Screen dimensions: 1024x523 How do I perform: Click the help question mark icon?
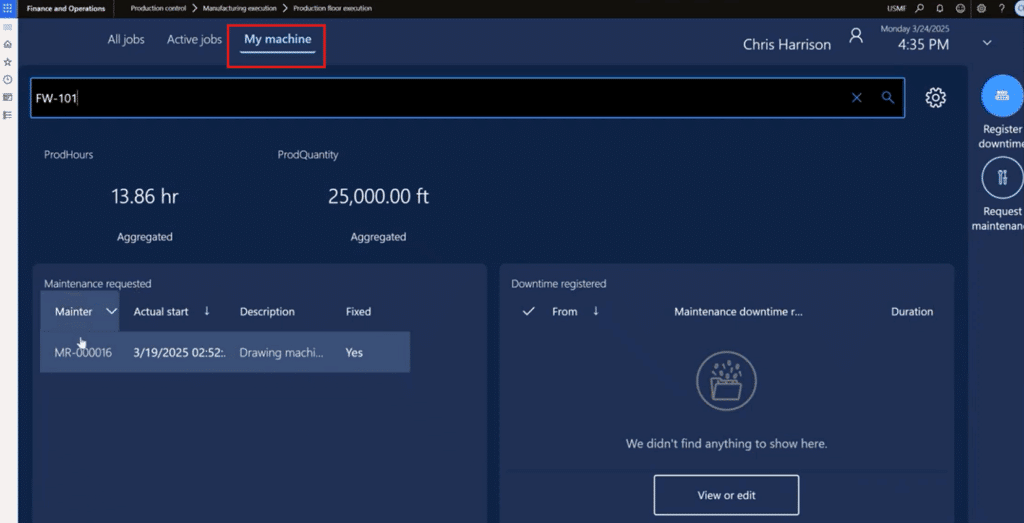pyautogui.click(x=1002, y=8)
